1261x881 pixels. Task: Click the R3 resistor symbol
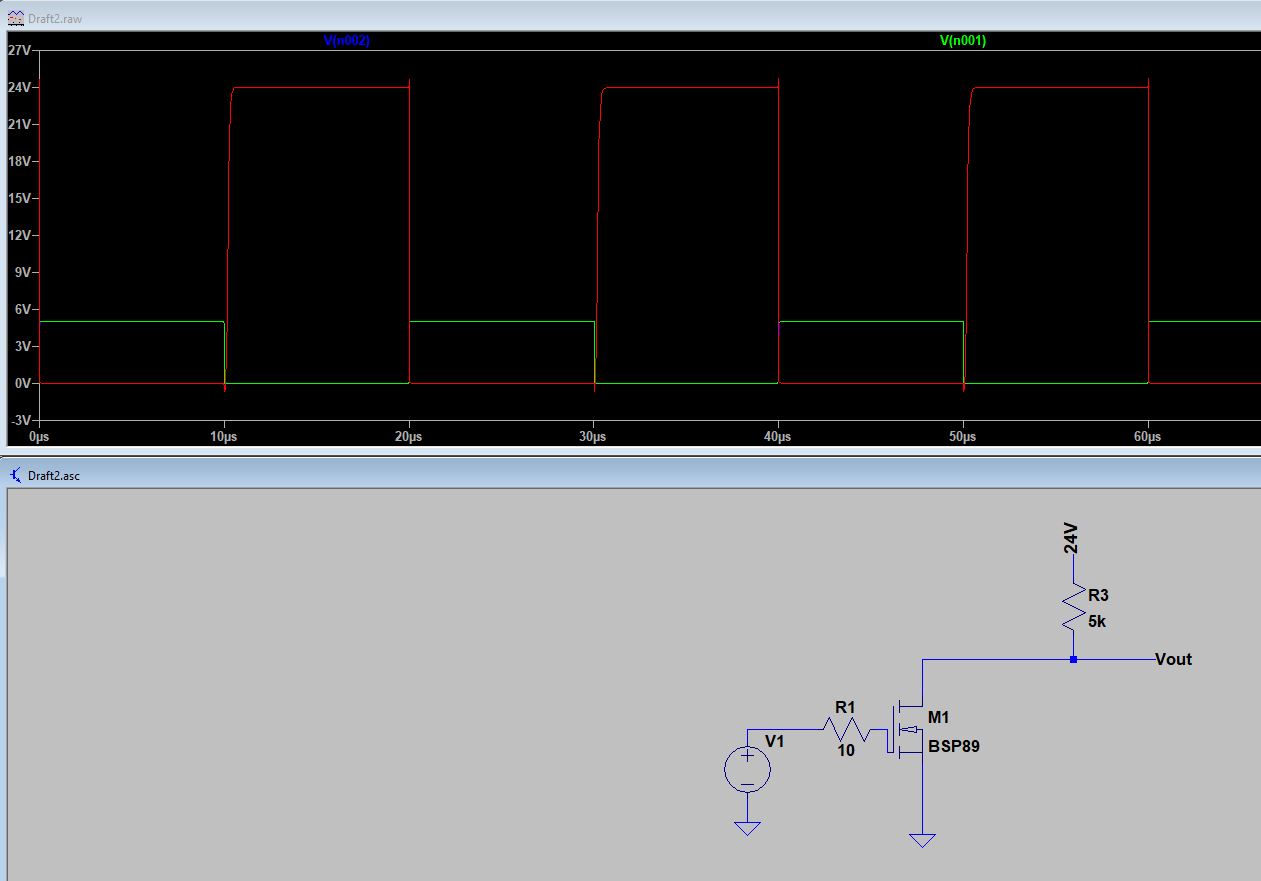click(1073, 608)
